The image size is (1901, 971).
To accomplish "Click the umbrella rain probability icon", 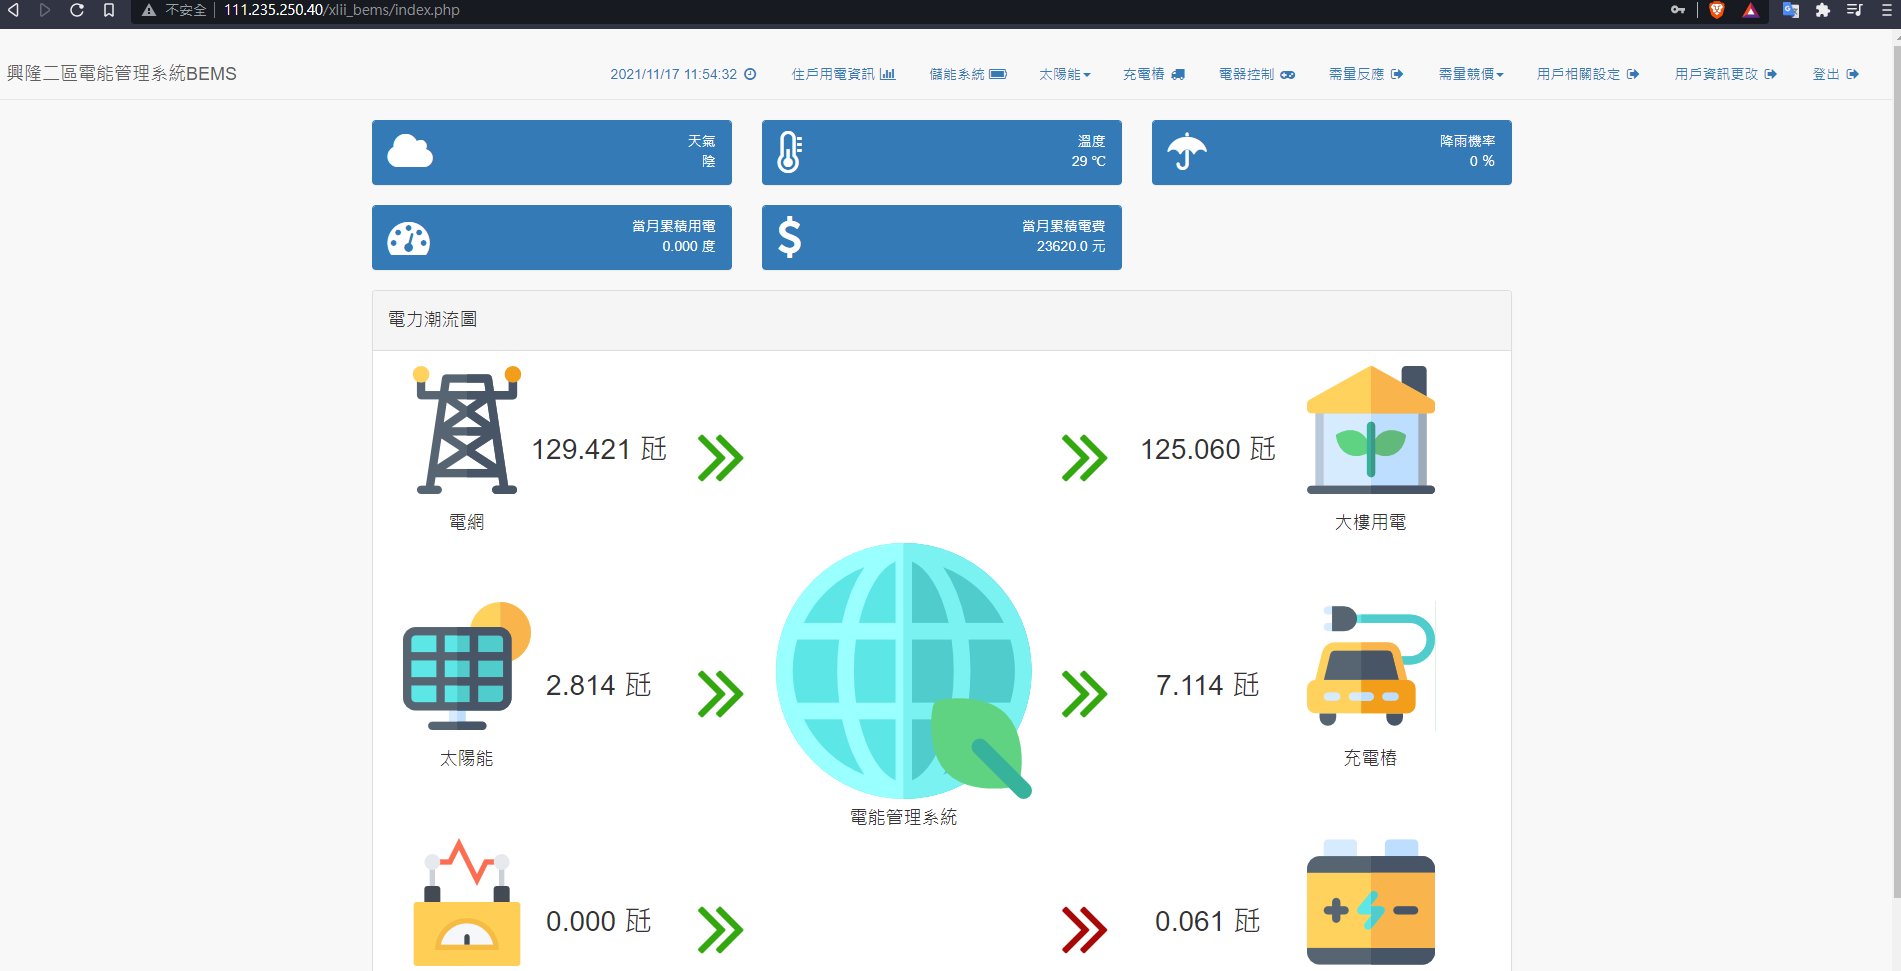I will 1187,152.
